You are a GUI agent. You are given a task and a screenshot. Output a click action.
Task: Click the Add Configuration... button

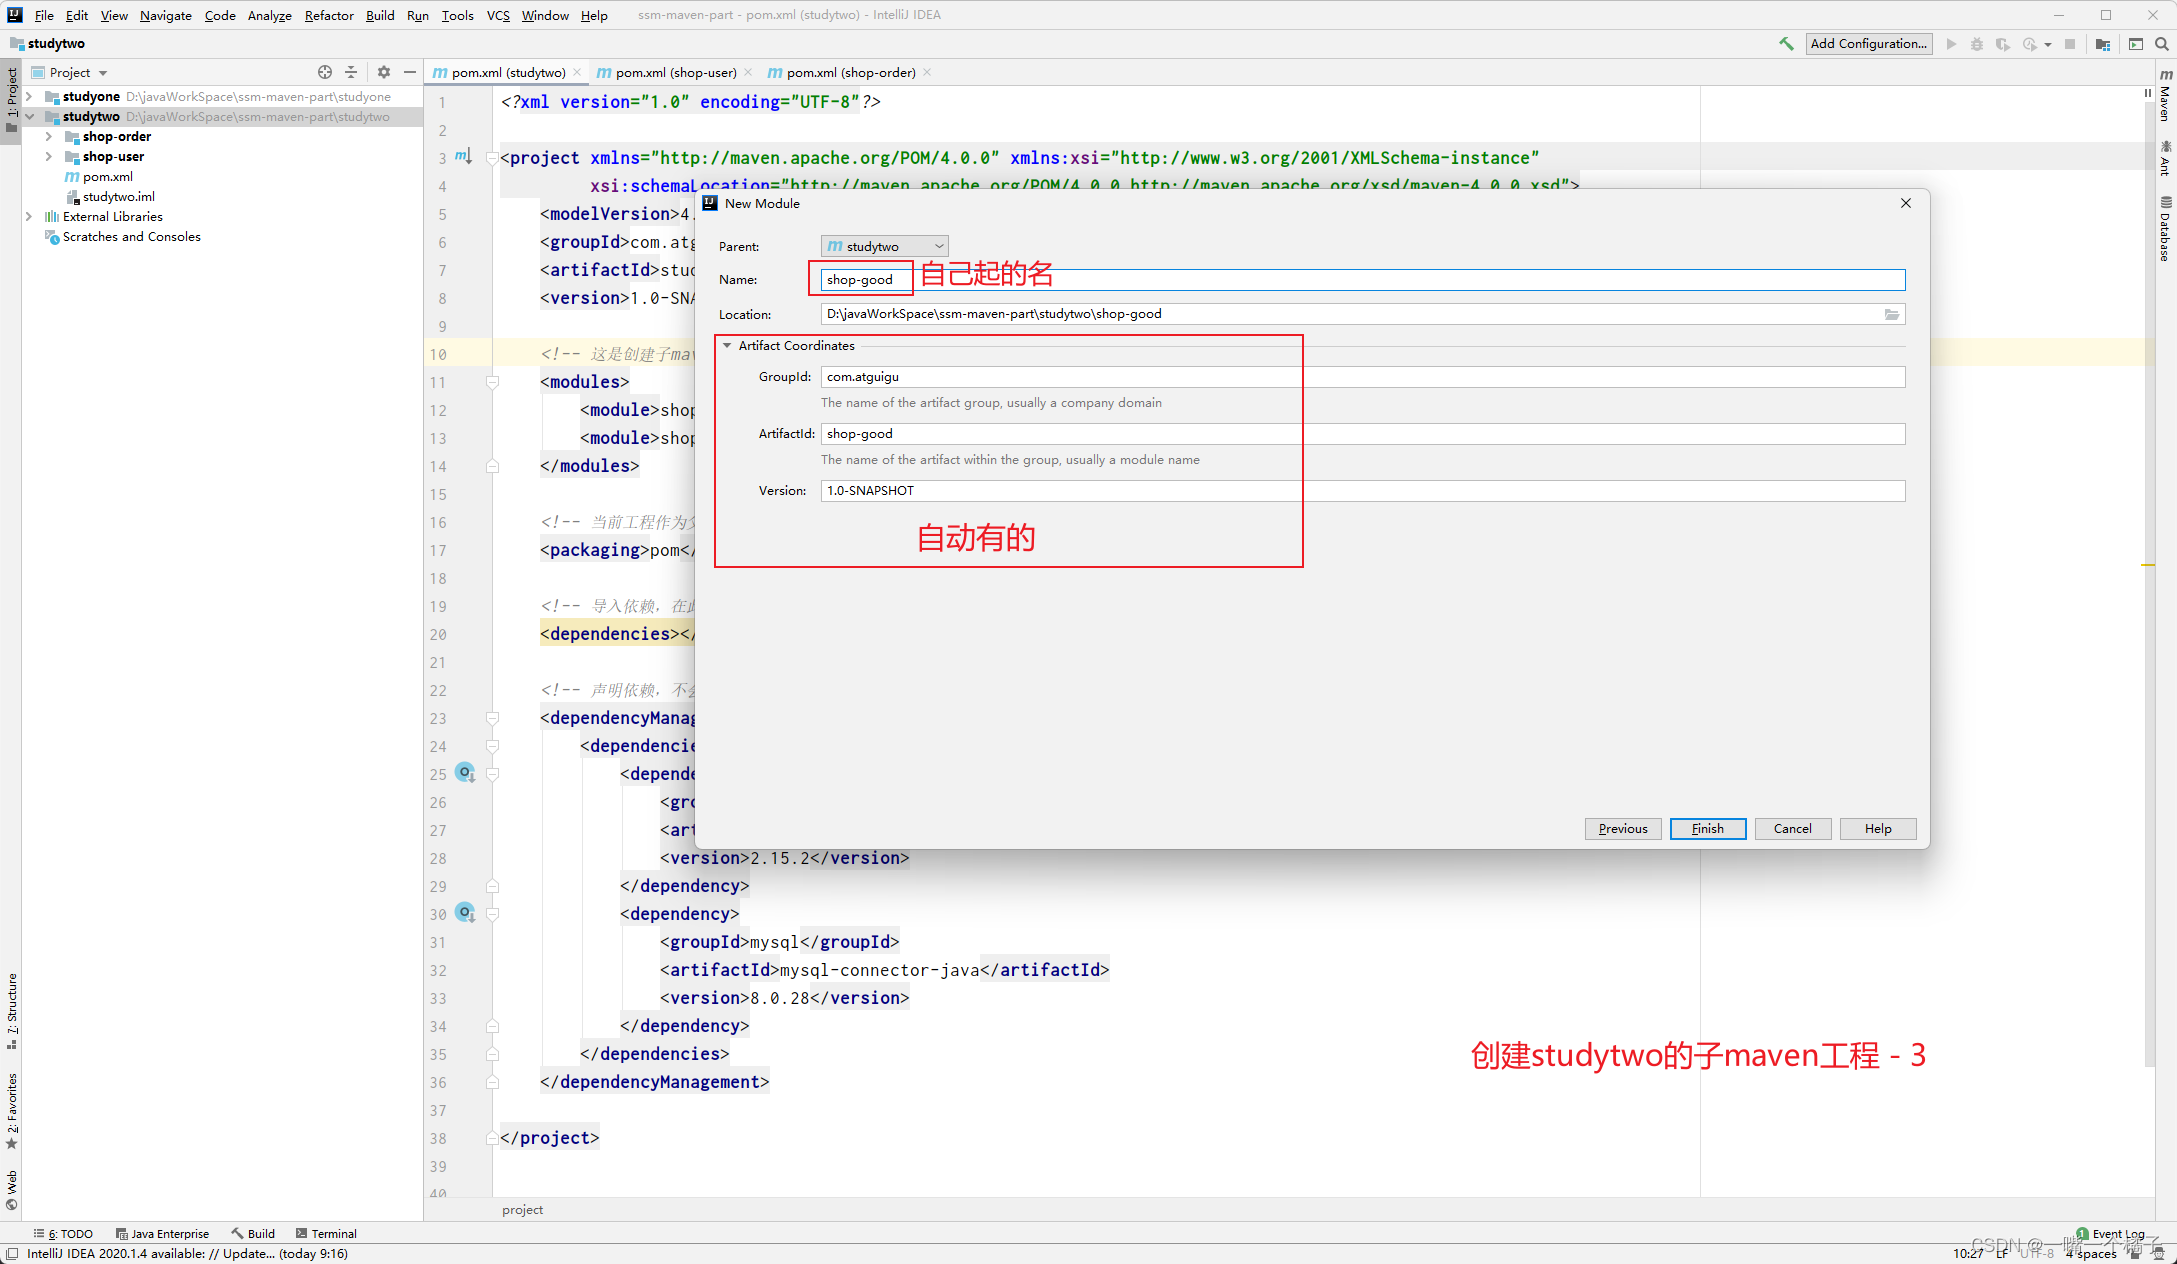1868,44
